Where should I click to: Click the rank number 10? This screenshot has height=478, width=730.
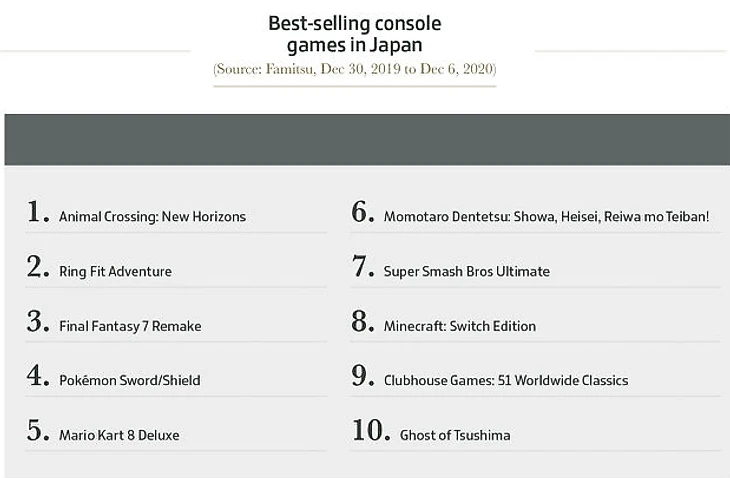click(369, 431)
